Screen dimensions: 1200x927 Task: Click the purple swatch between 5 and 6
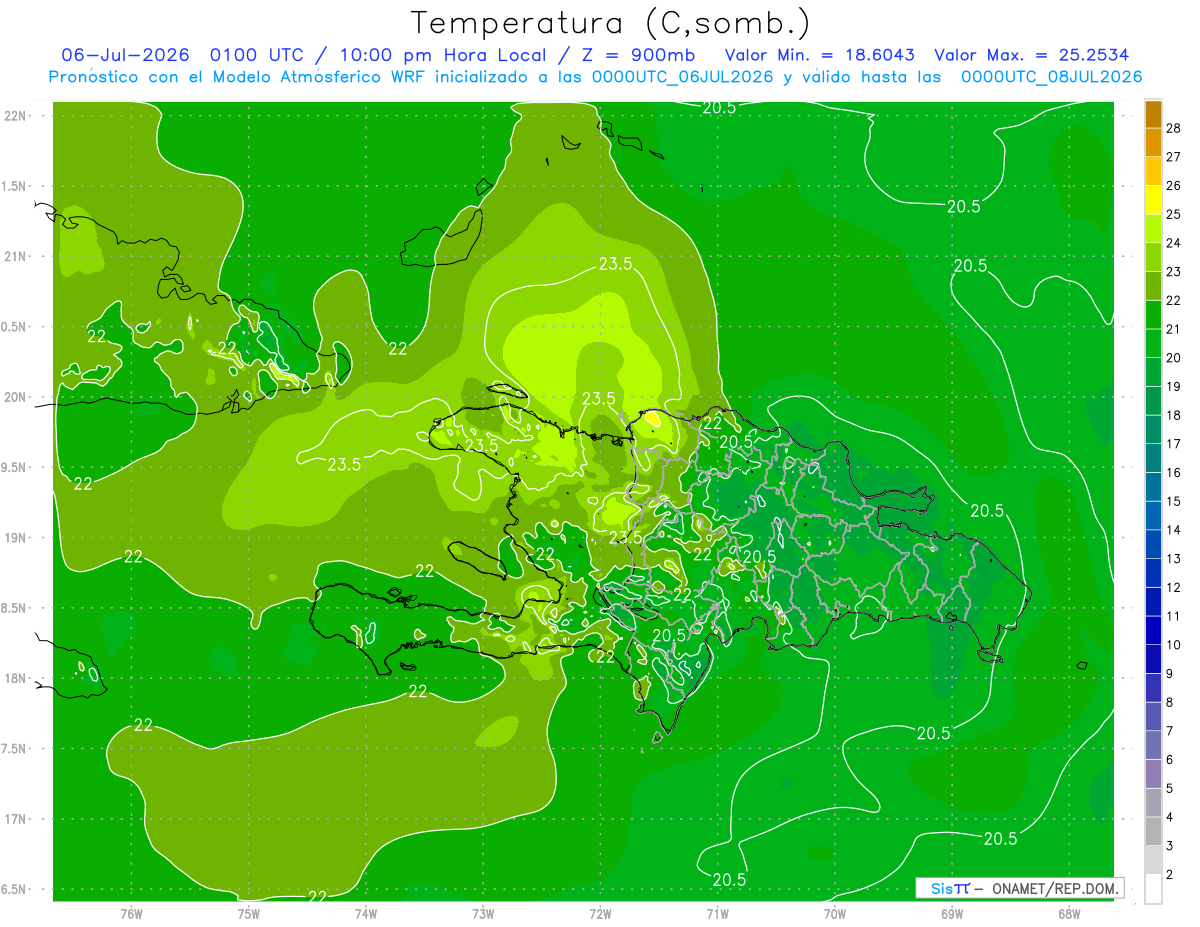pos(1154,774)
